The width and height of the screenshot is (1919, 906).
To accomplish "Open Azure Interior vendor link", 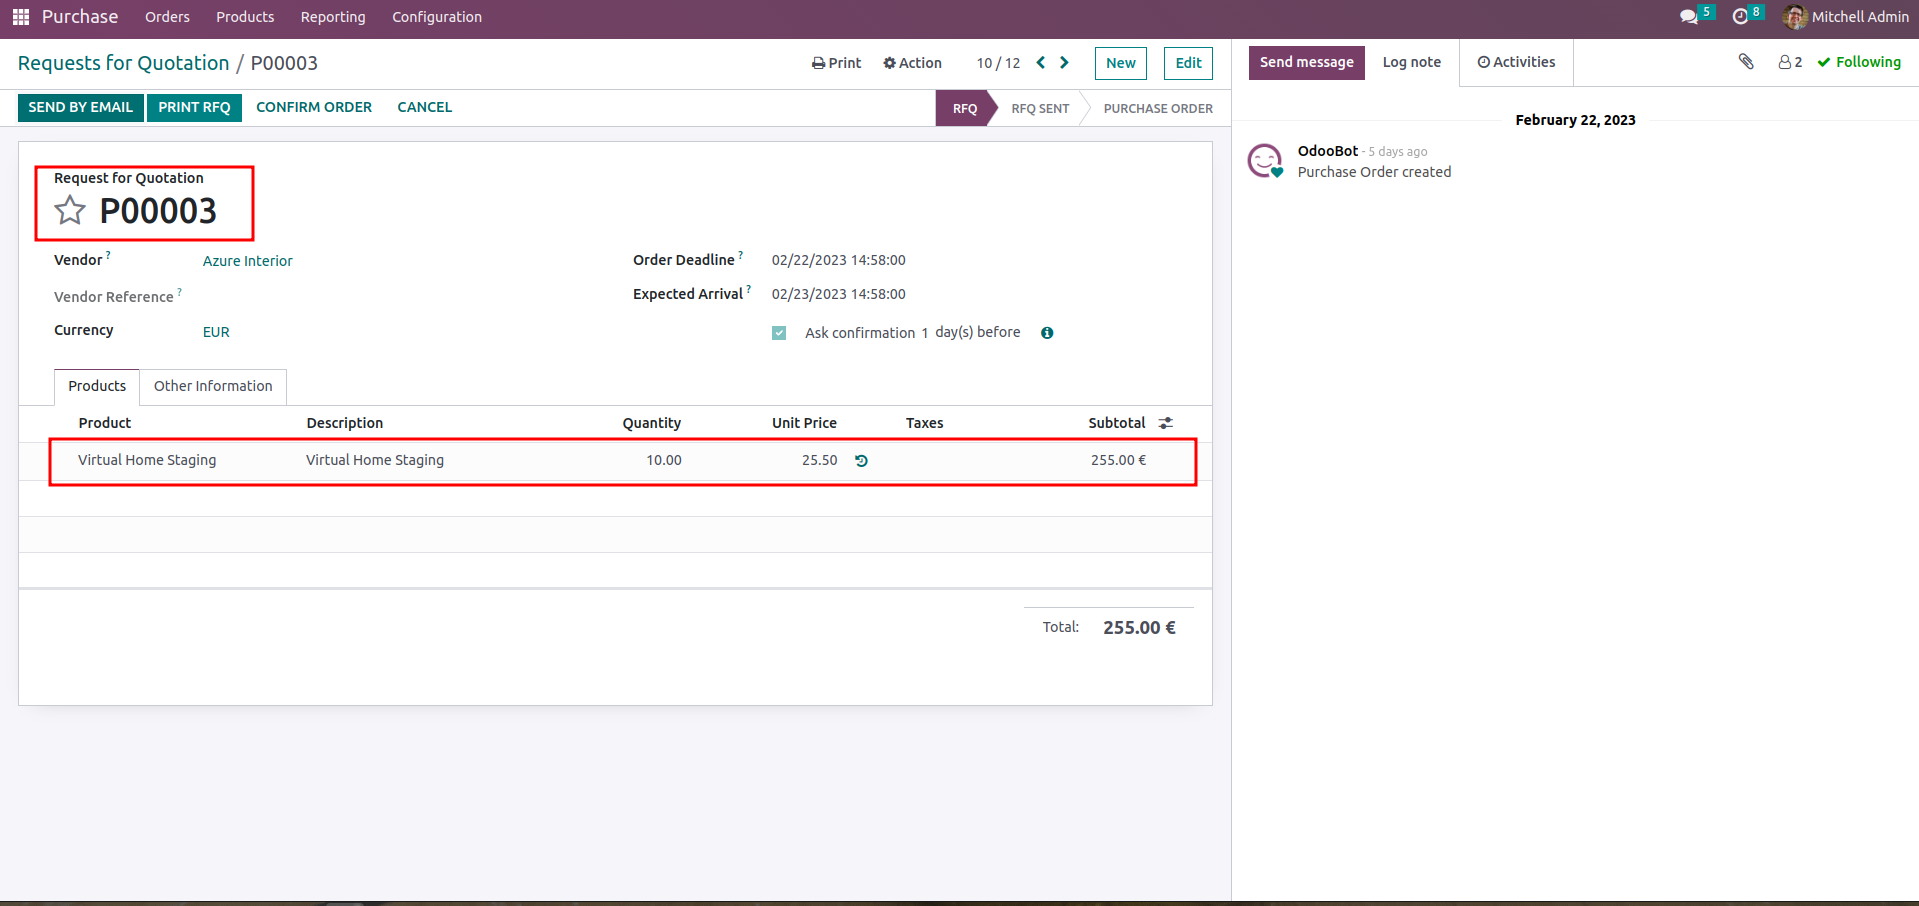I will click(x=248, y=261).
